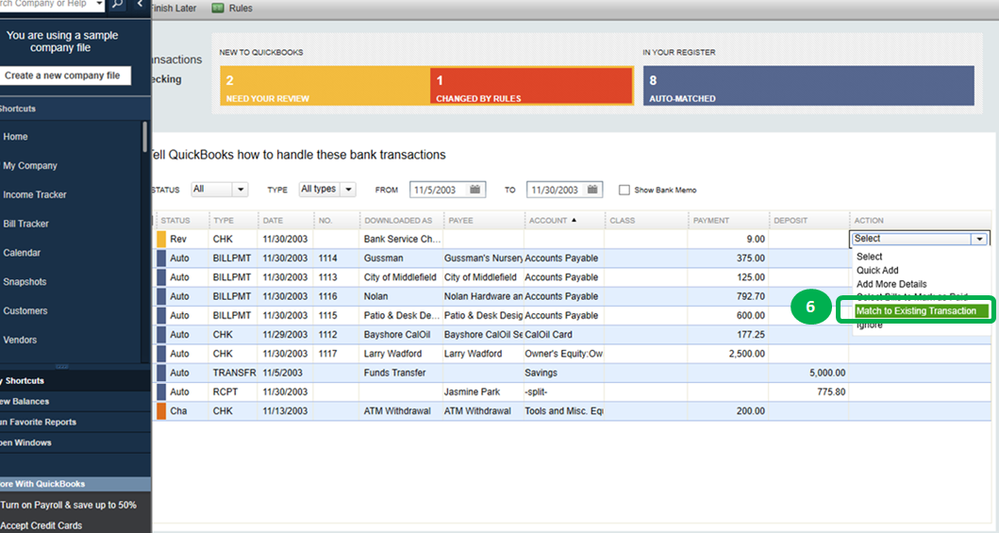
Task: Click the ACCOUNT column sort arrow
Action: coord(574,220)
